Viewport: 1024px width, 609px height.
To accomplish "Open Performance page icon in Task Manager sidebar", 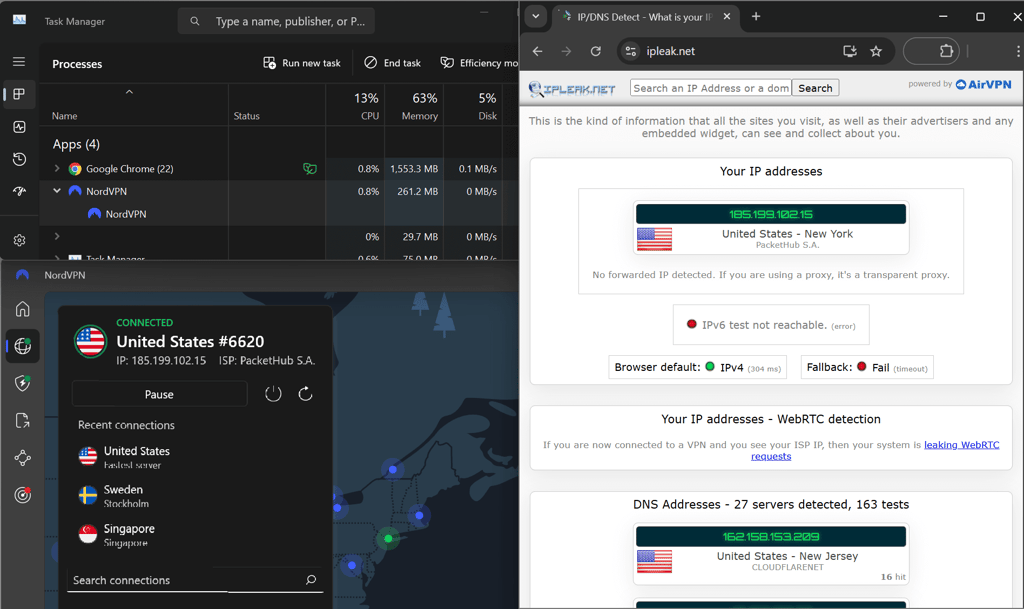I will click(19, 127).
